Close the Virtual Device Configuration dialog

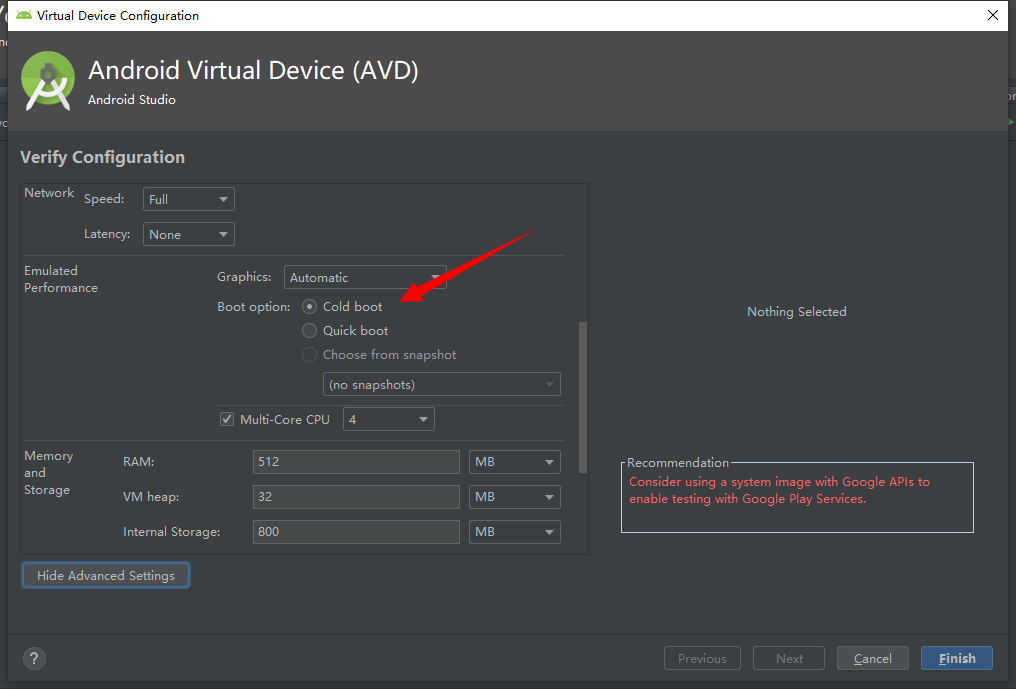(x=993, y=15)
